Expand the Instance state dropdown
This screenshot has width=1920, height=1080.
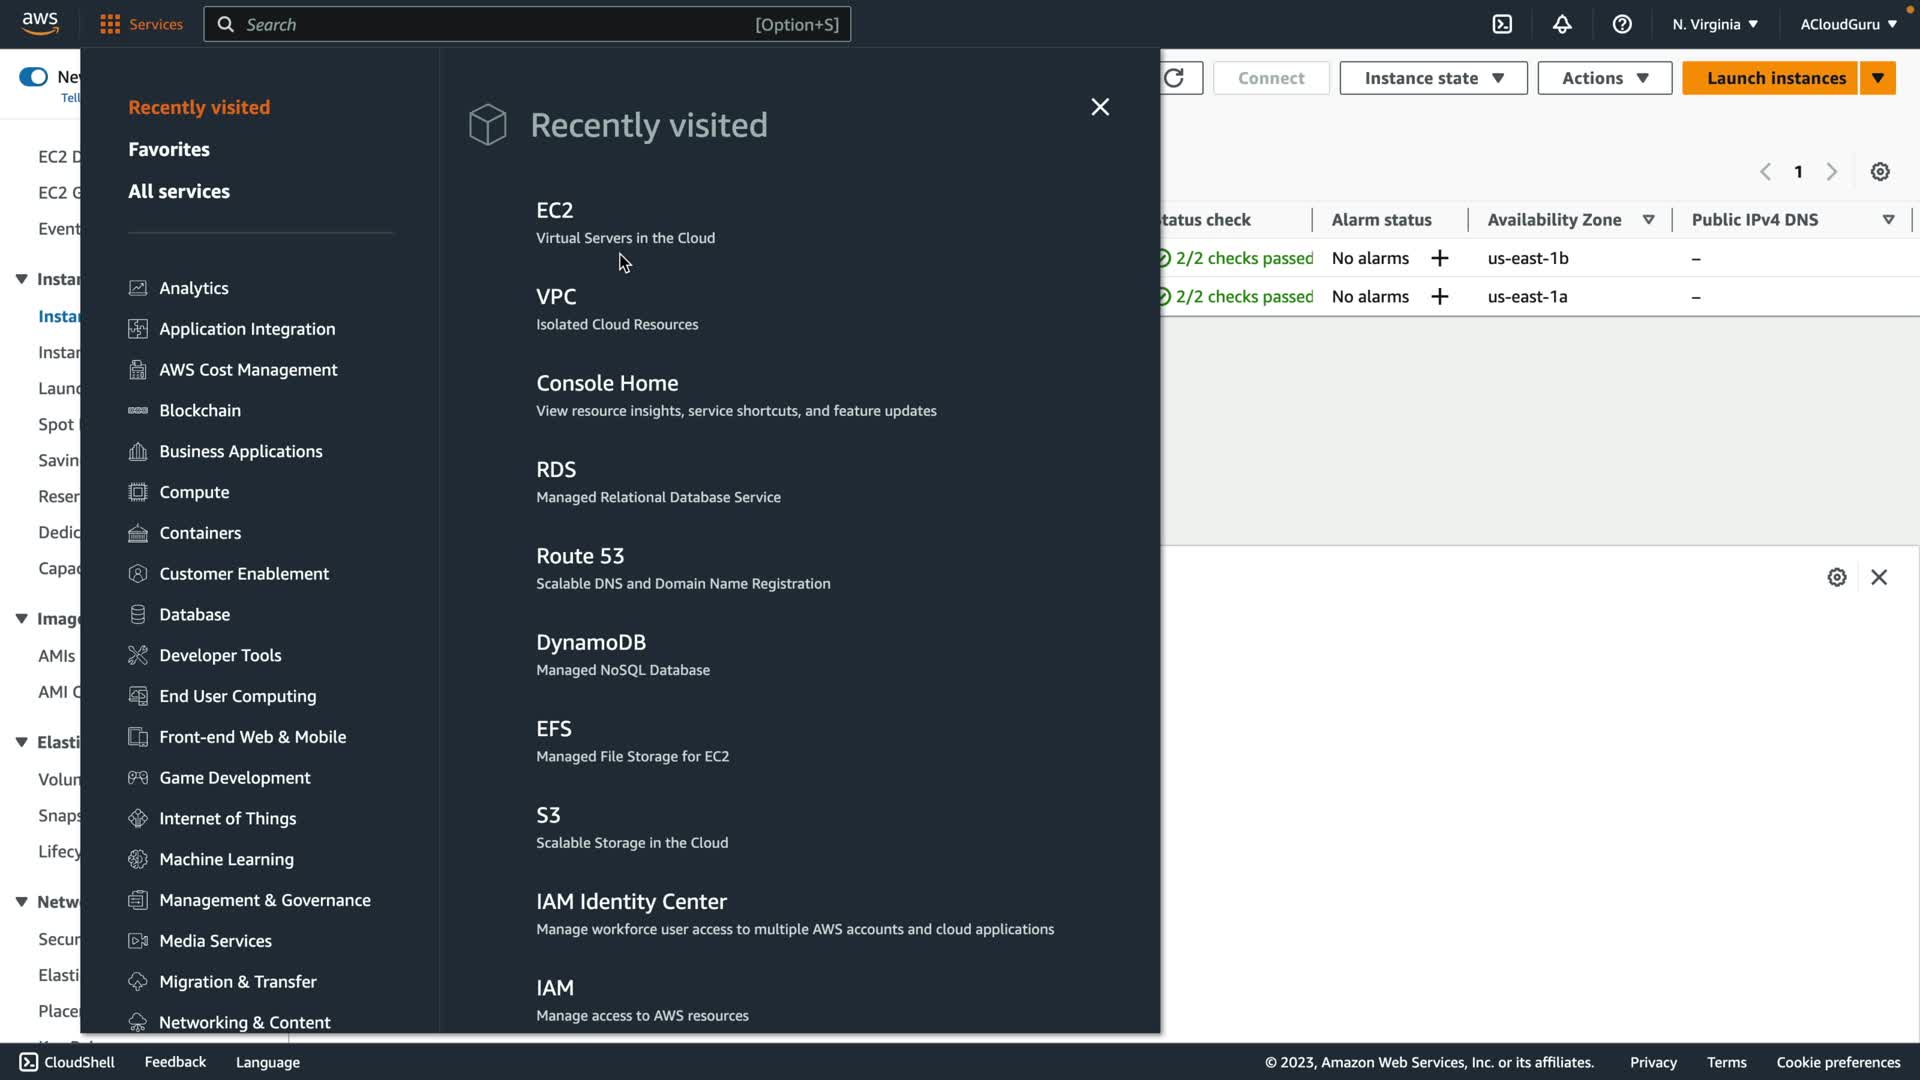(1433, 78)
